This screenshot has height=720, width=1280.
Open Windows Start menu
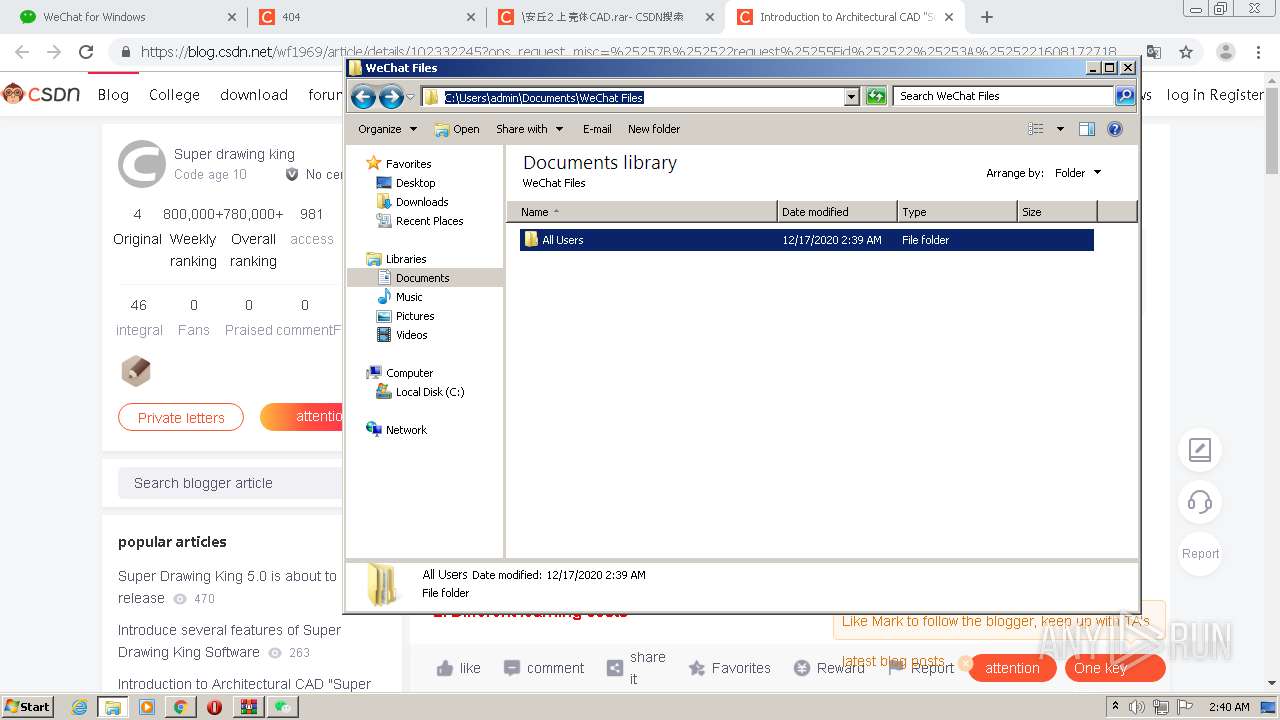pyautogui.click(x=28, y=706)
